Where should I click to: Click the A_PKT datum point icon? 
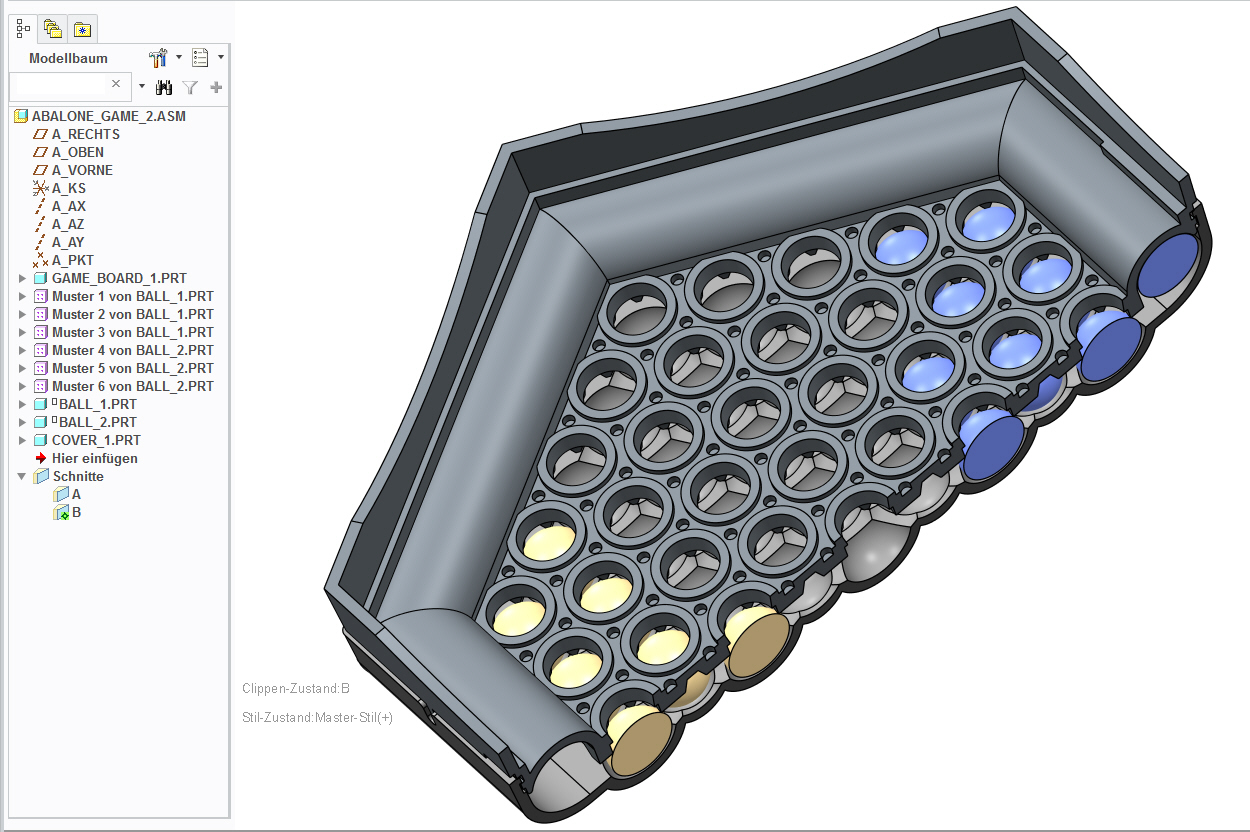click(41, 259)
